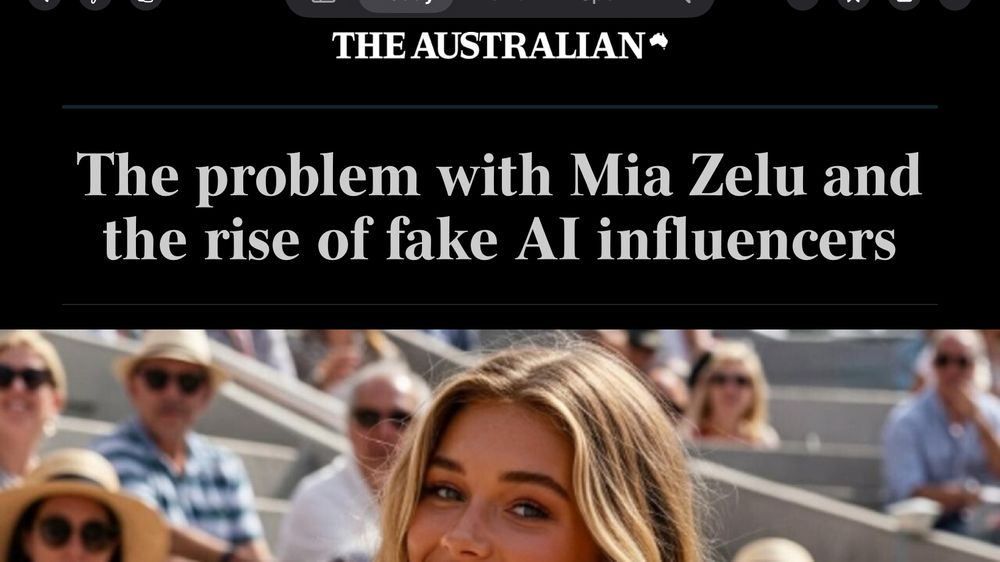Click first circular button right of address bar
This screenshot has width=1000, height=562.
click(802, 3)
